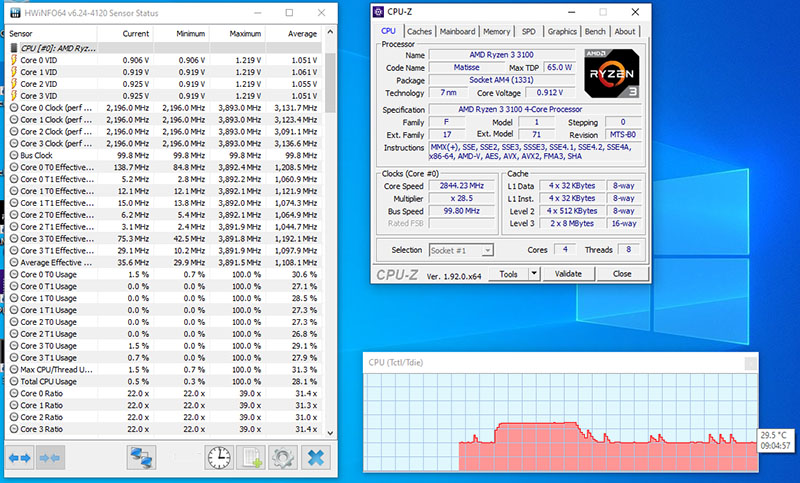The width and height of the screenshot is (800, 483).
Task: Click the CPU-Z title bar app icon
Action: (379, 12)
